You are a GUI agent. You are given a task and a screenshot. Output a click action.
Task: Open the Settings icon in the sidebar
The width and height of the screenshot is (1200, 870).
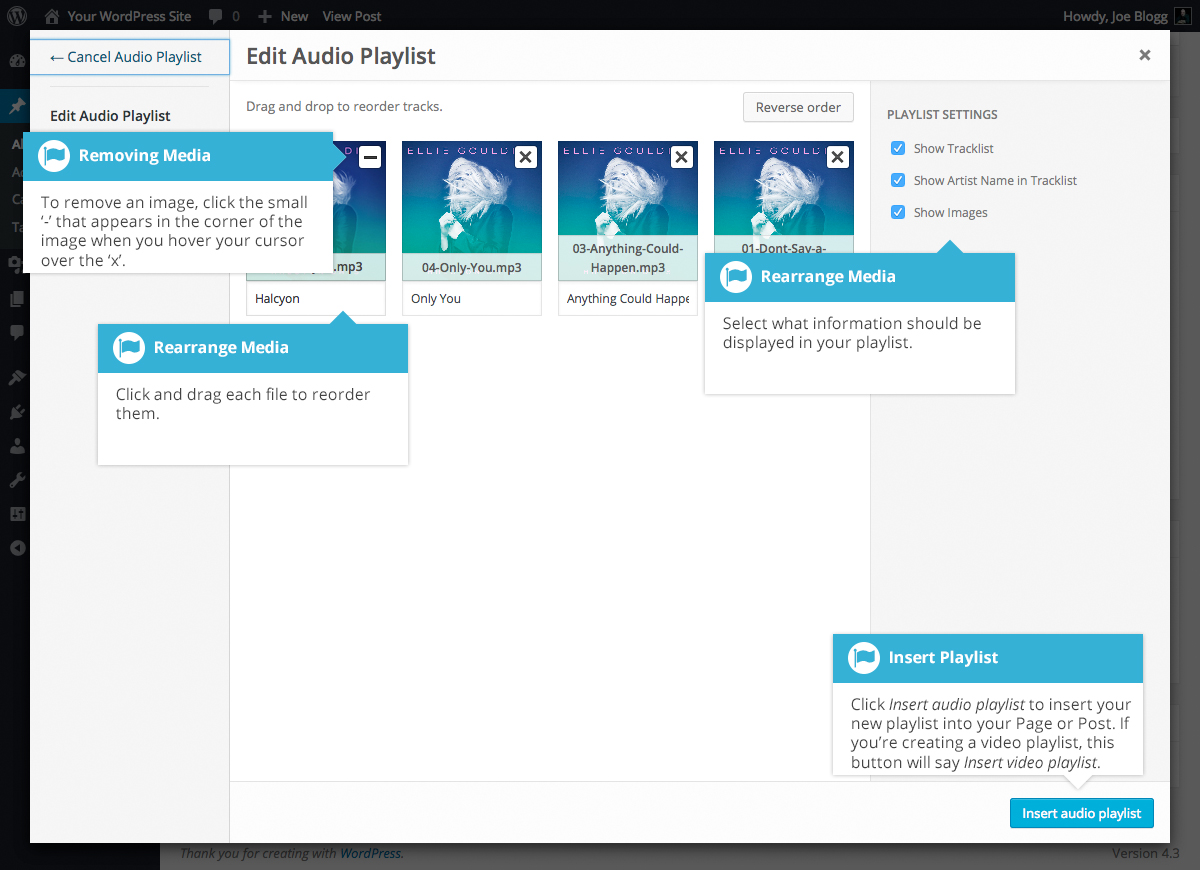pyautogui.click(x=17, y=514)
